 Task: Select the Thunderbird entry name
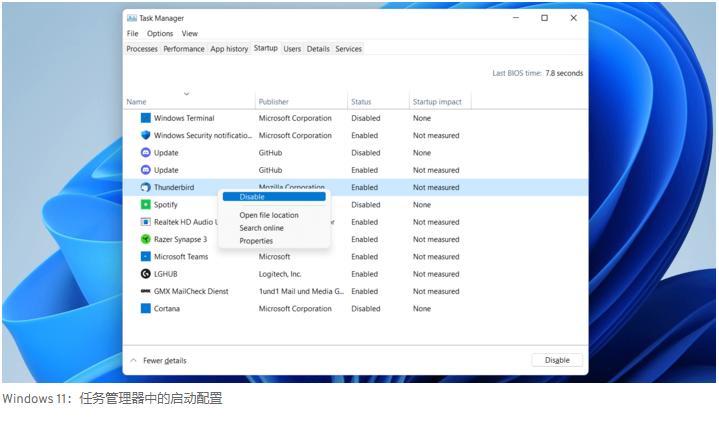[x=174, y=187]
